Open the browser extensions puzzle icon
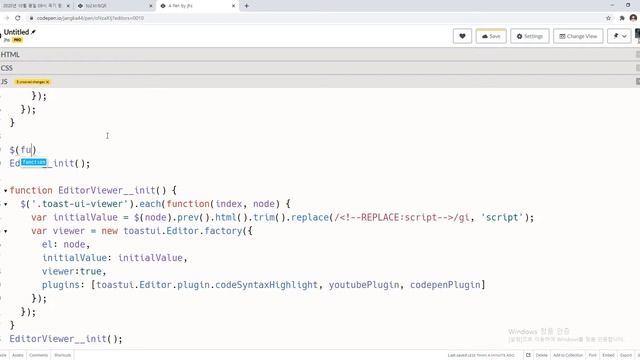This screenshot has height=360, width=640. [x=622, y=18]
